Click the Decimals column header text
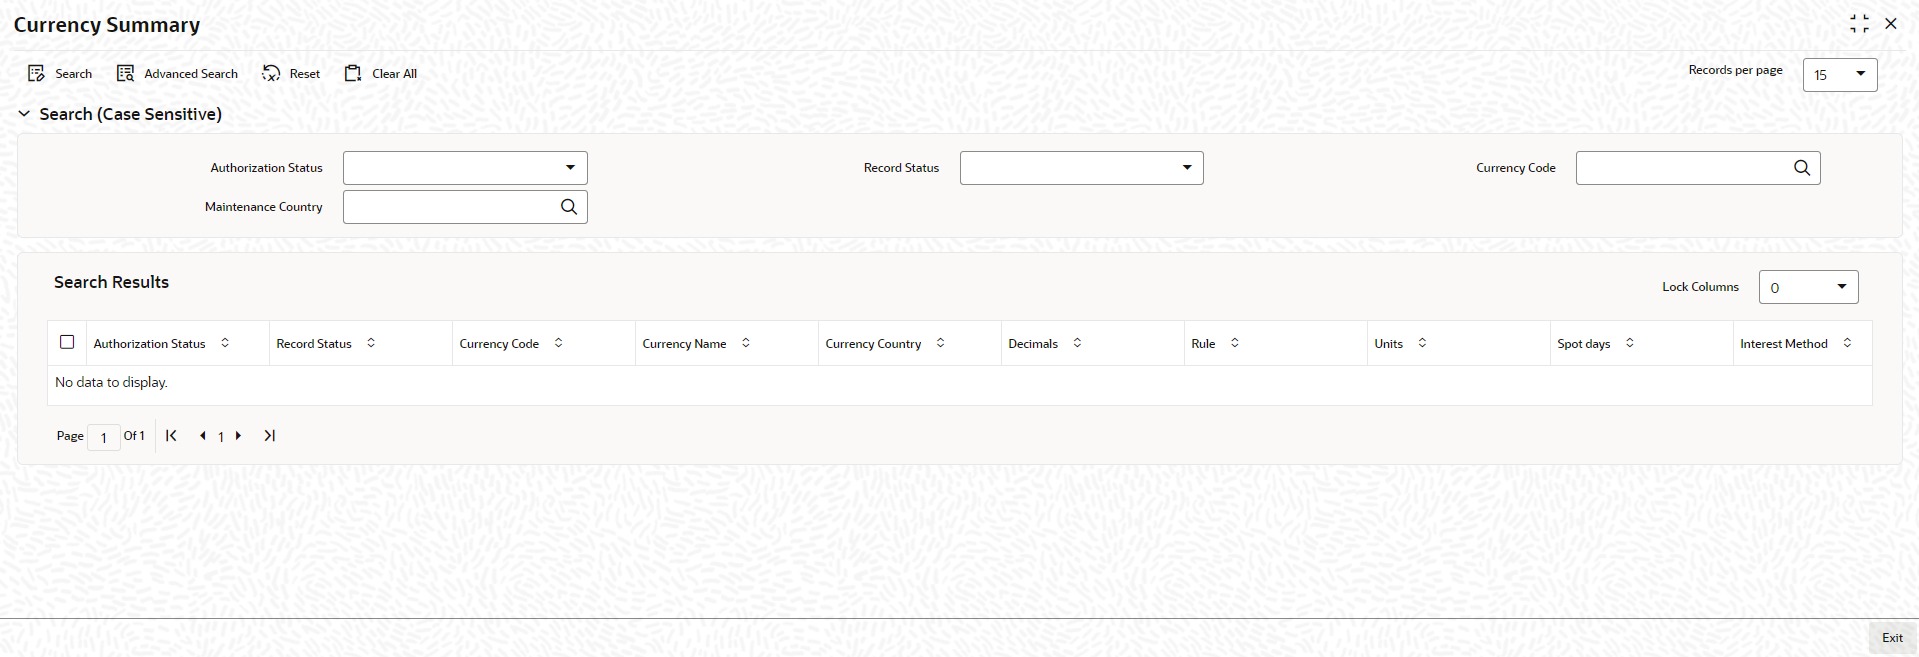 1033,343
